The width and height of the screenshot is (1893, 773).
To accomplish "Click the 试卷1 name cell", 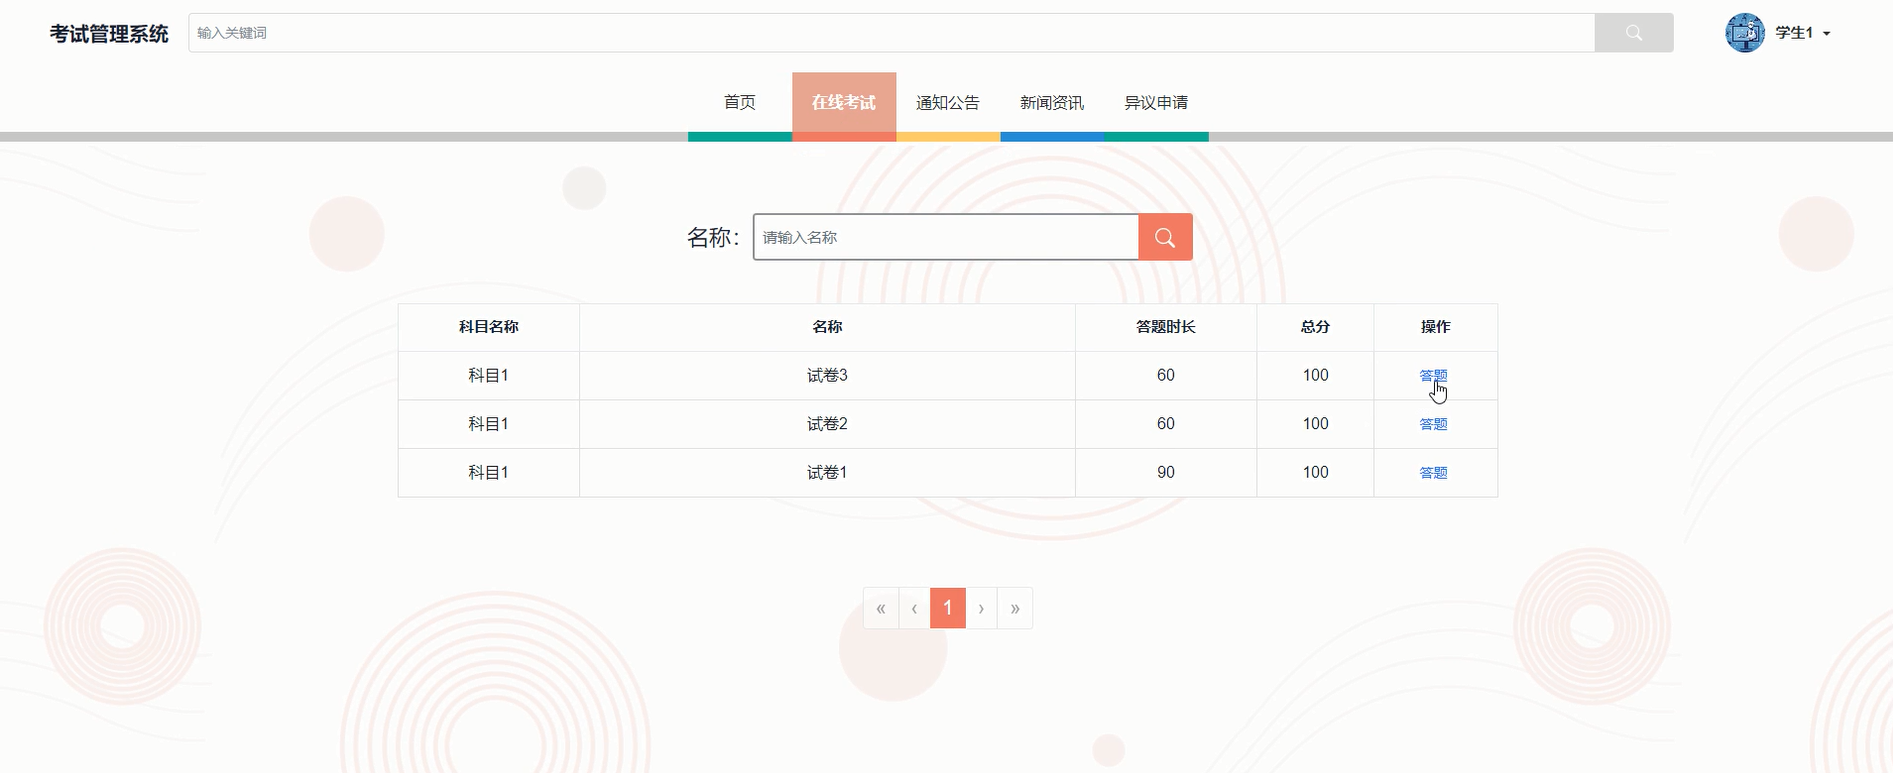I will click(827, 472).
